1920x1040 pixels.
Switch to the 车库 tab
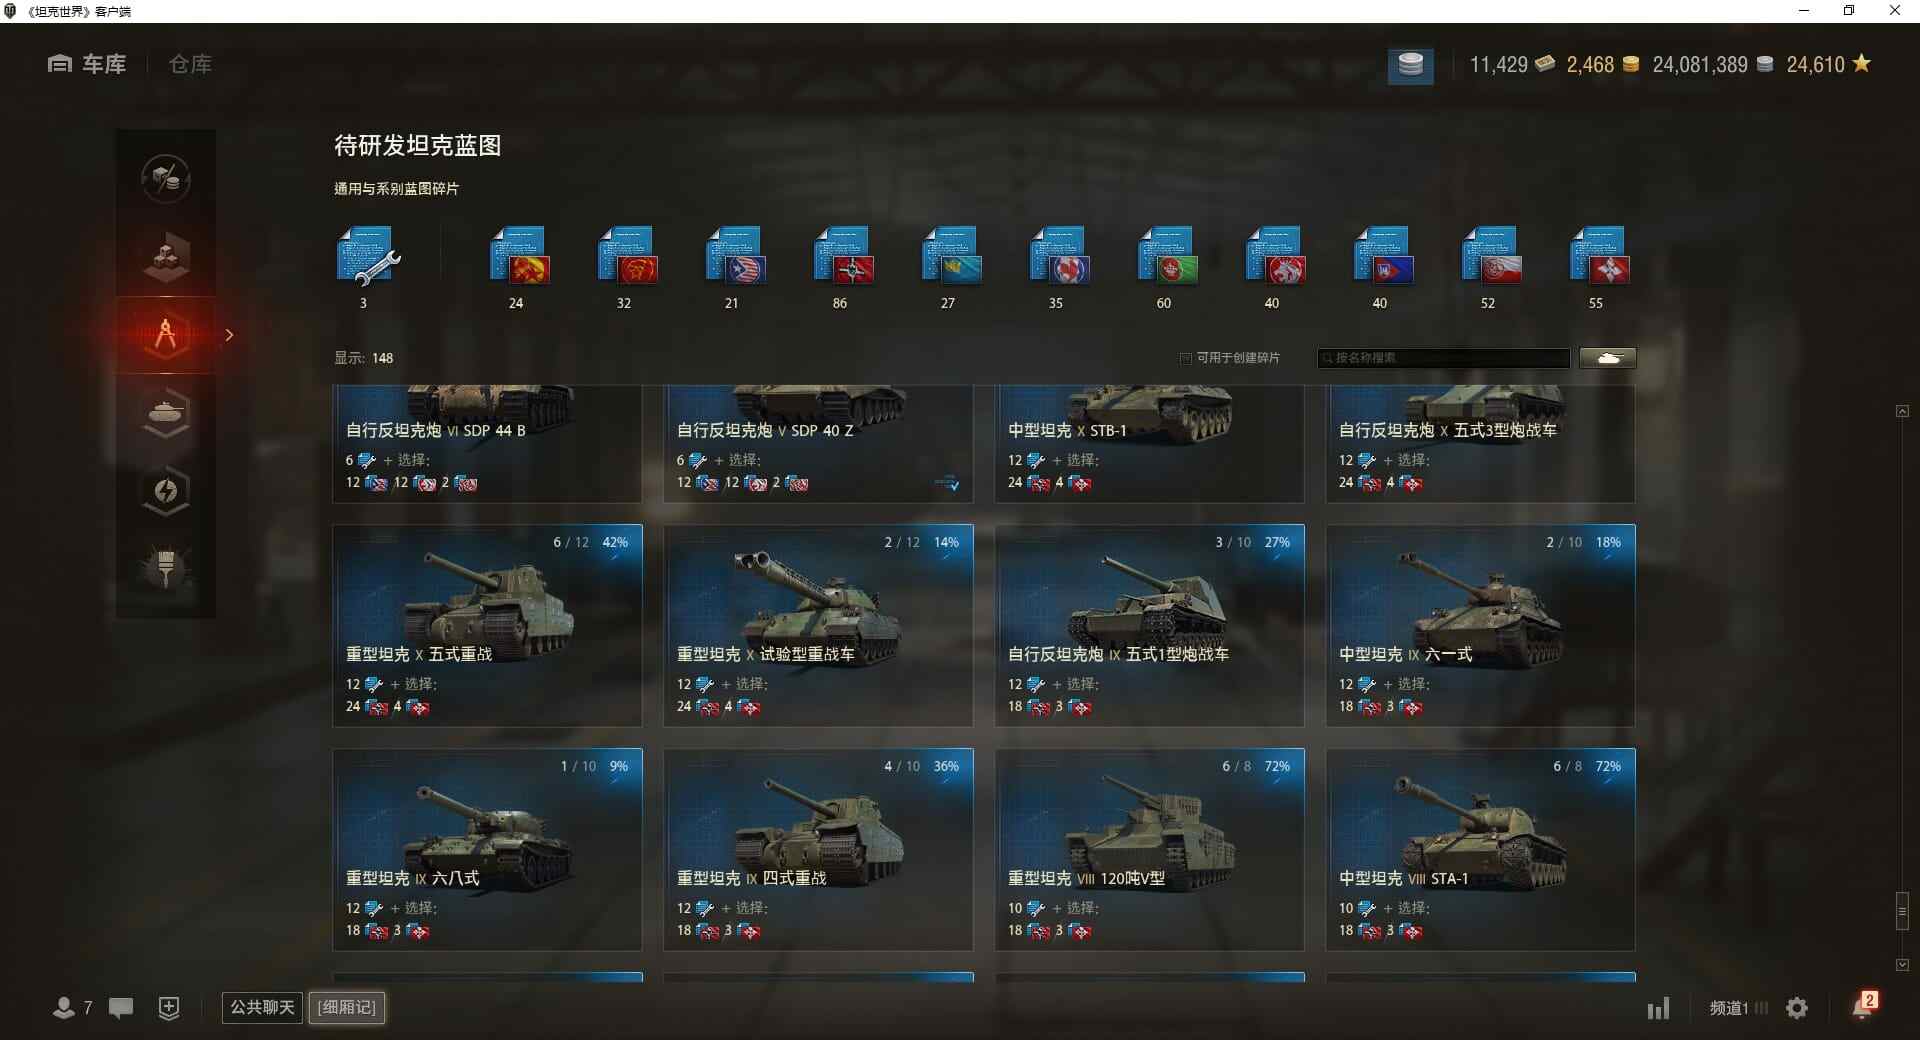coord(87,64)
